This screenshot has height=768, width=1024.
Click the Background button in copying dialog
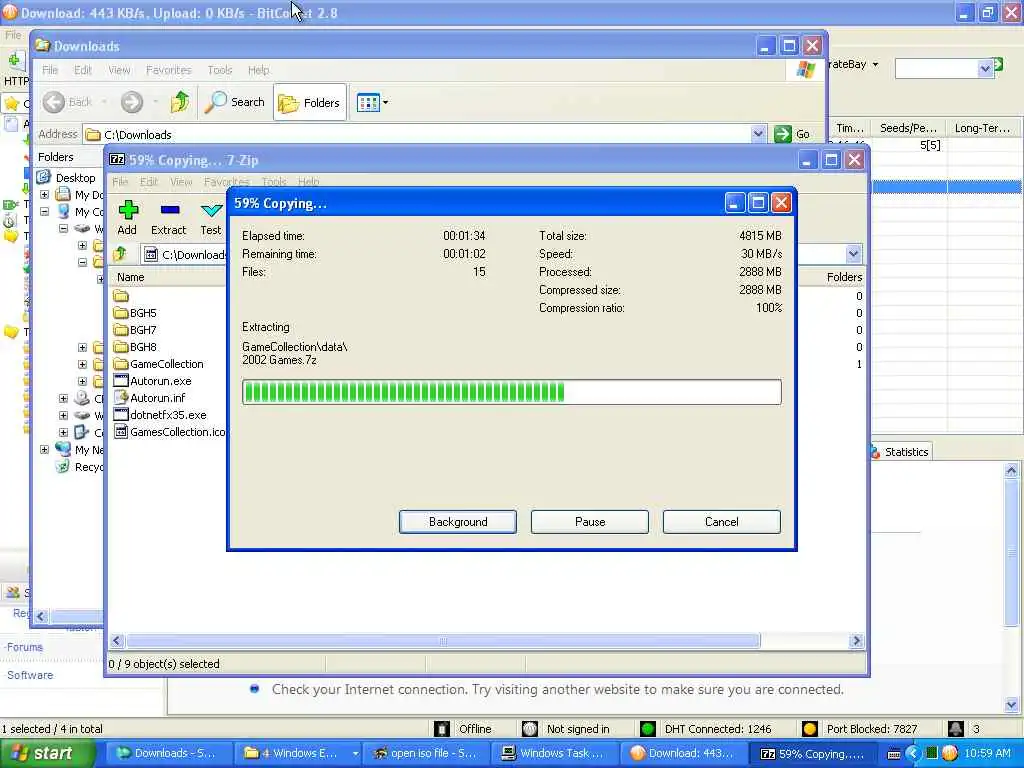[457, 522]
